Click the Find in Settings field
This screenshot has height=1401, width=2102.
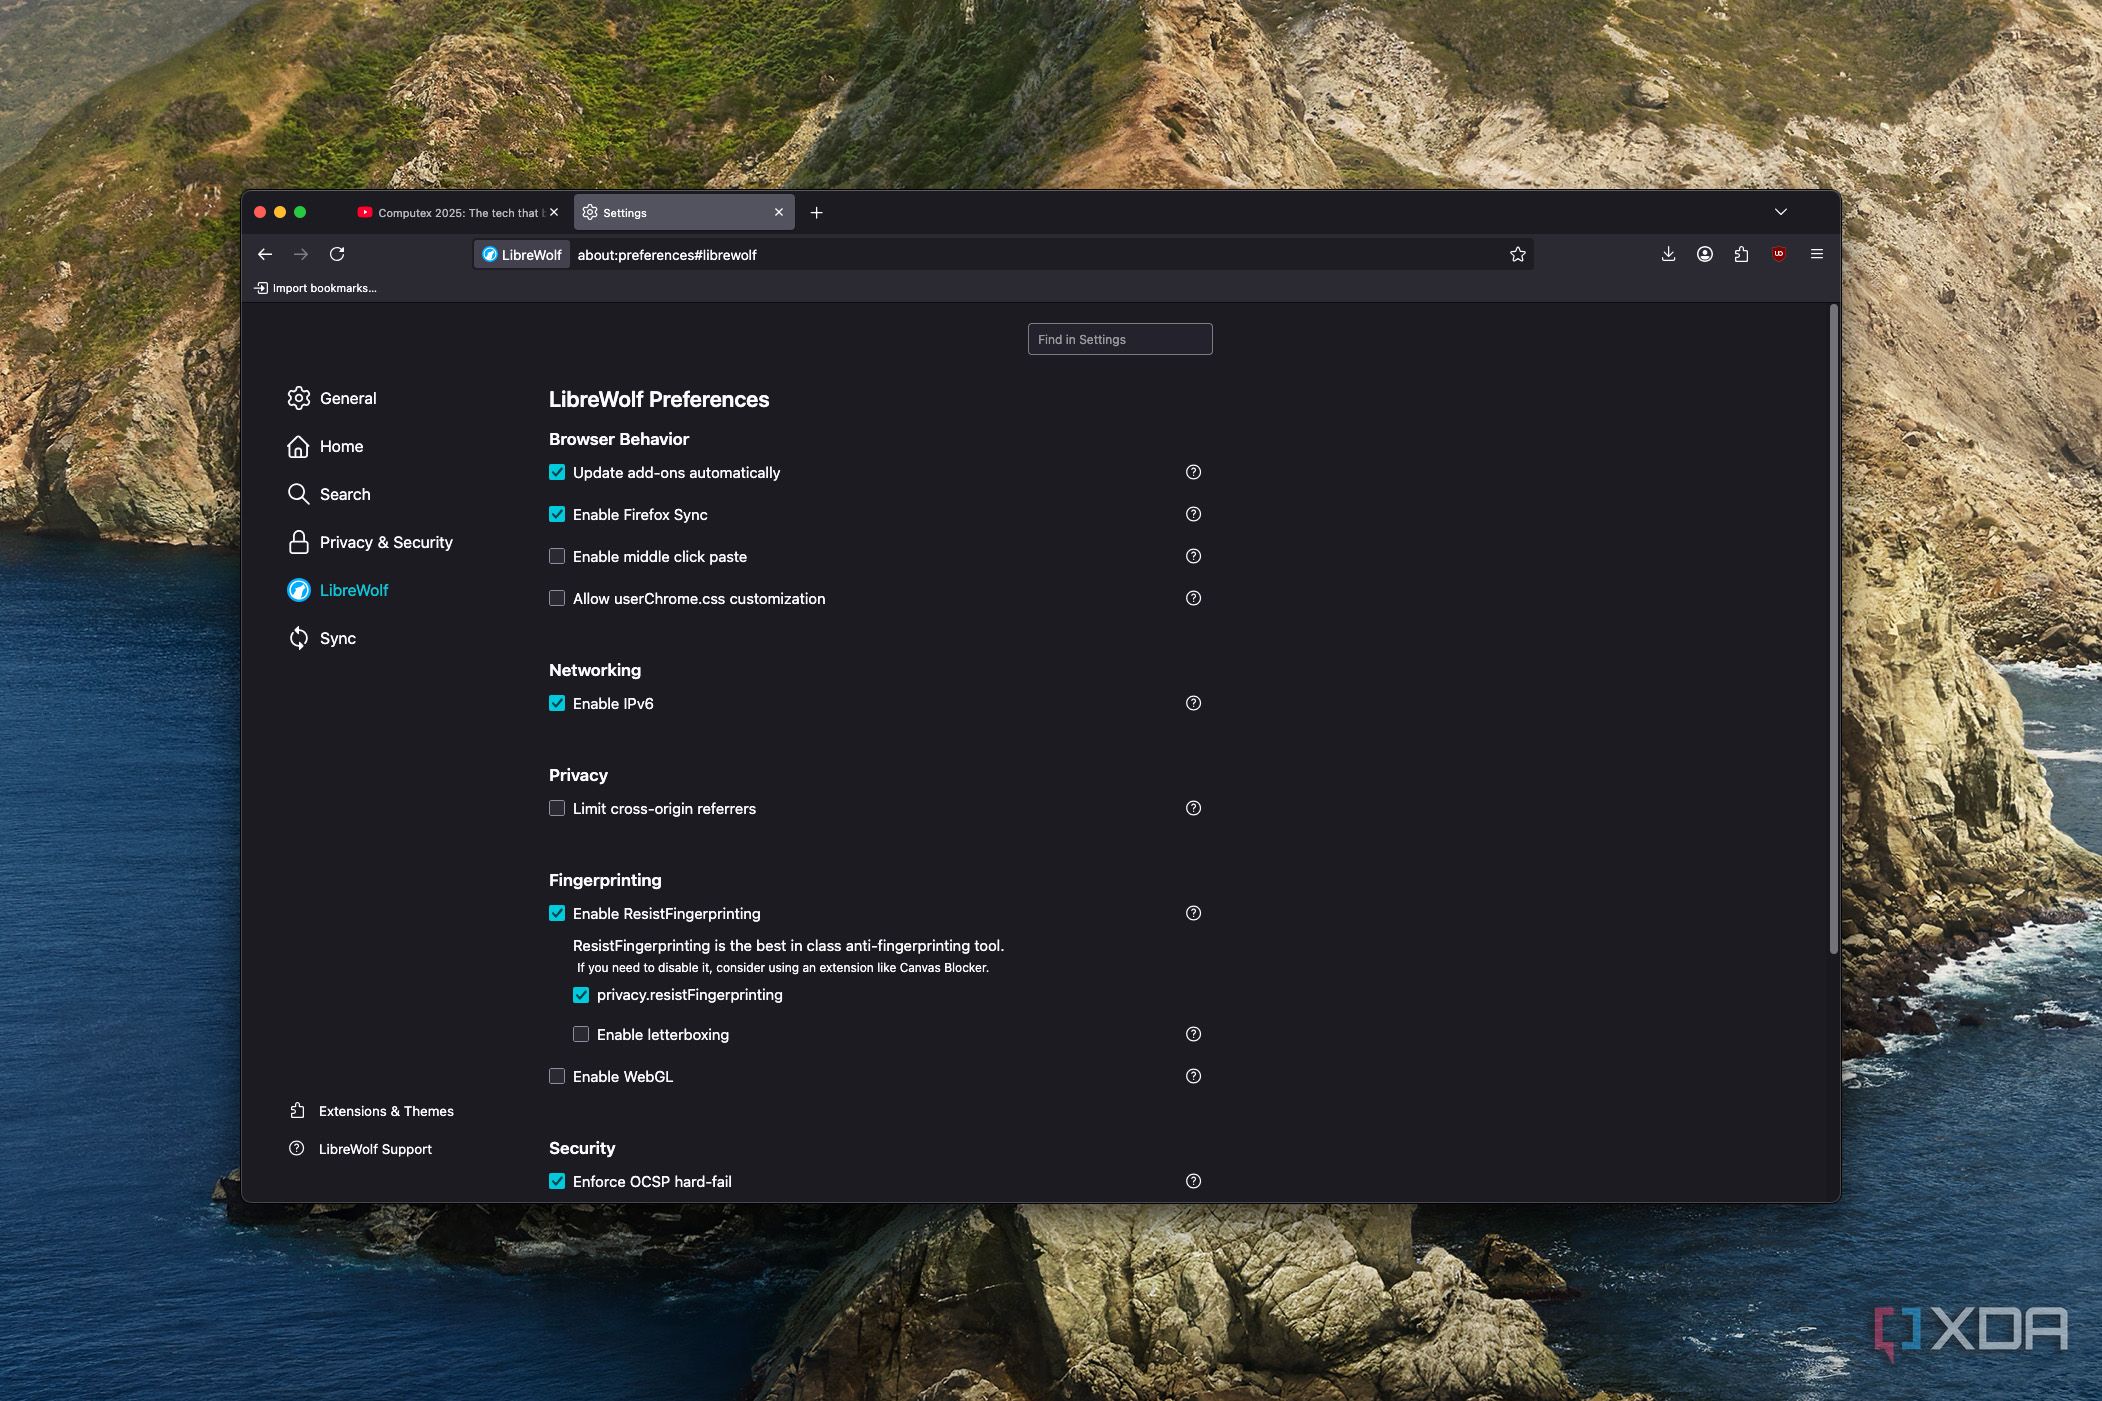1119,339
